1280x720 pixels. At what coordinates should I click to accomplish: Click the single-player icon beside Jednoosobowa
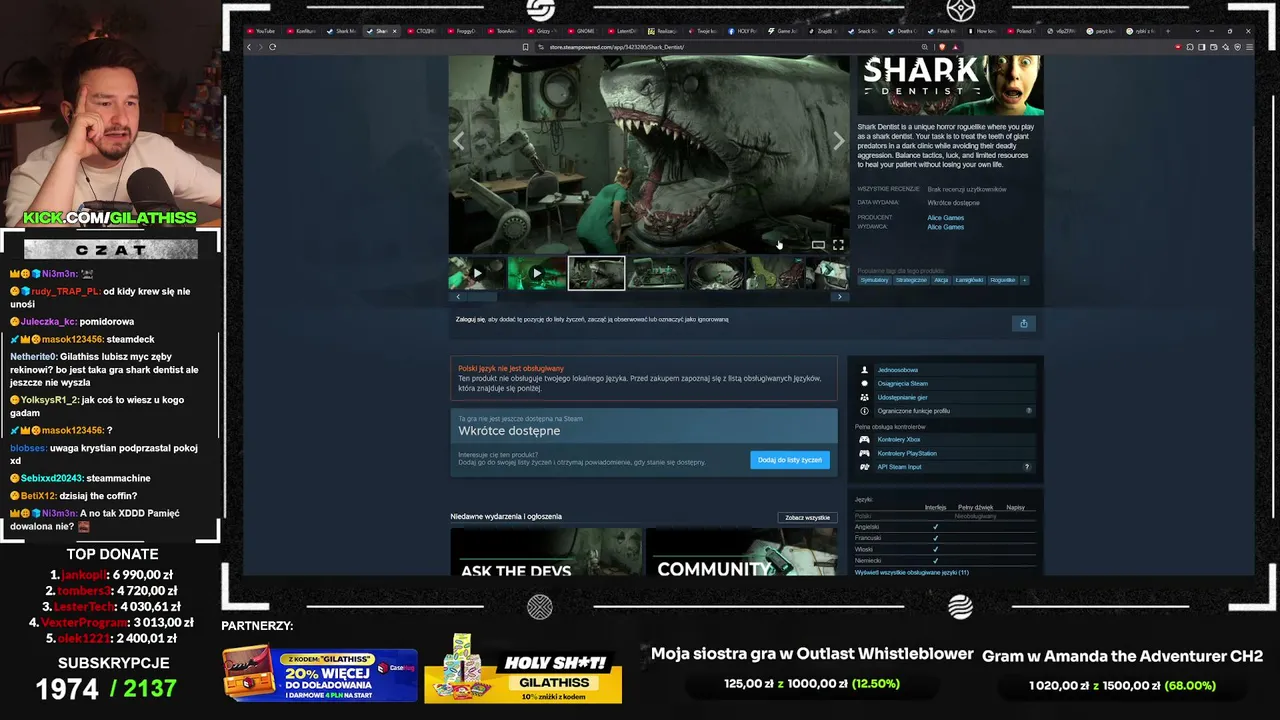(865, 370)
